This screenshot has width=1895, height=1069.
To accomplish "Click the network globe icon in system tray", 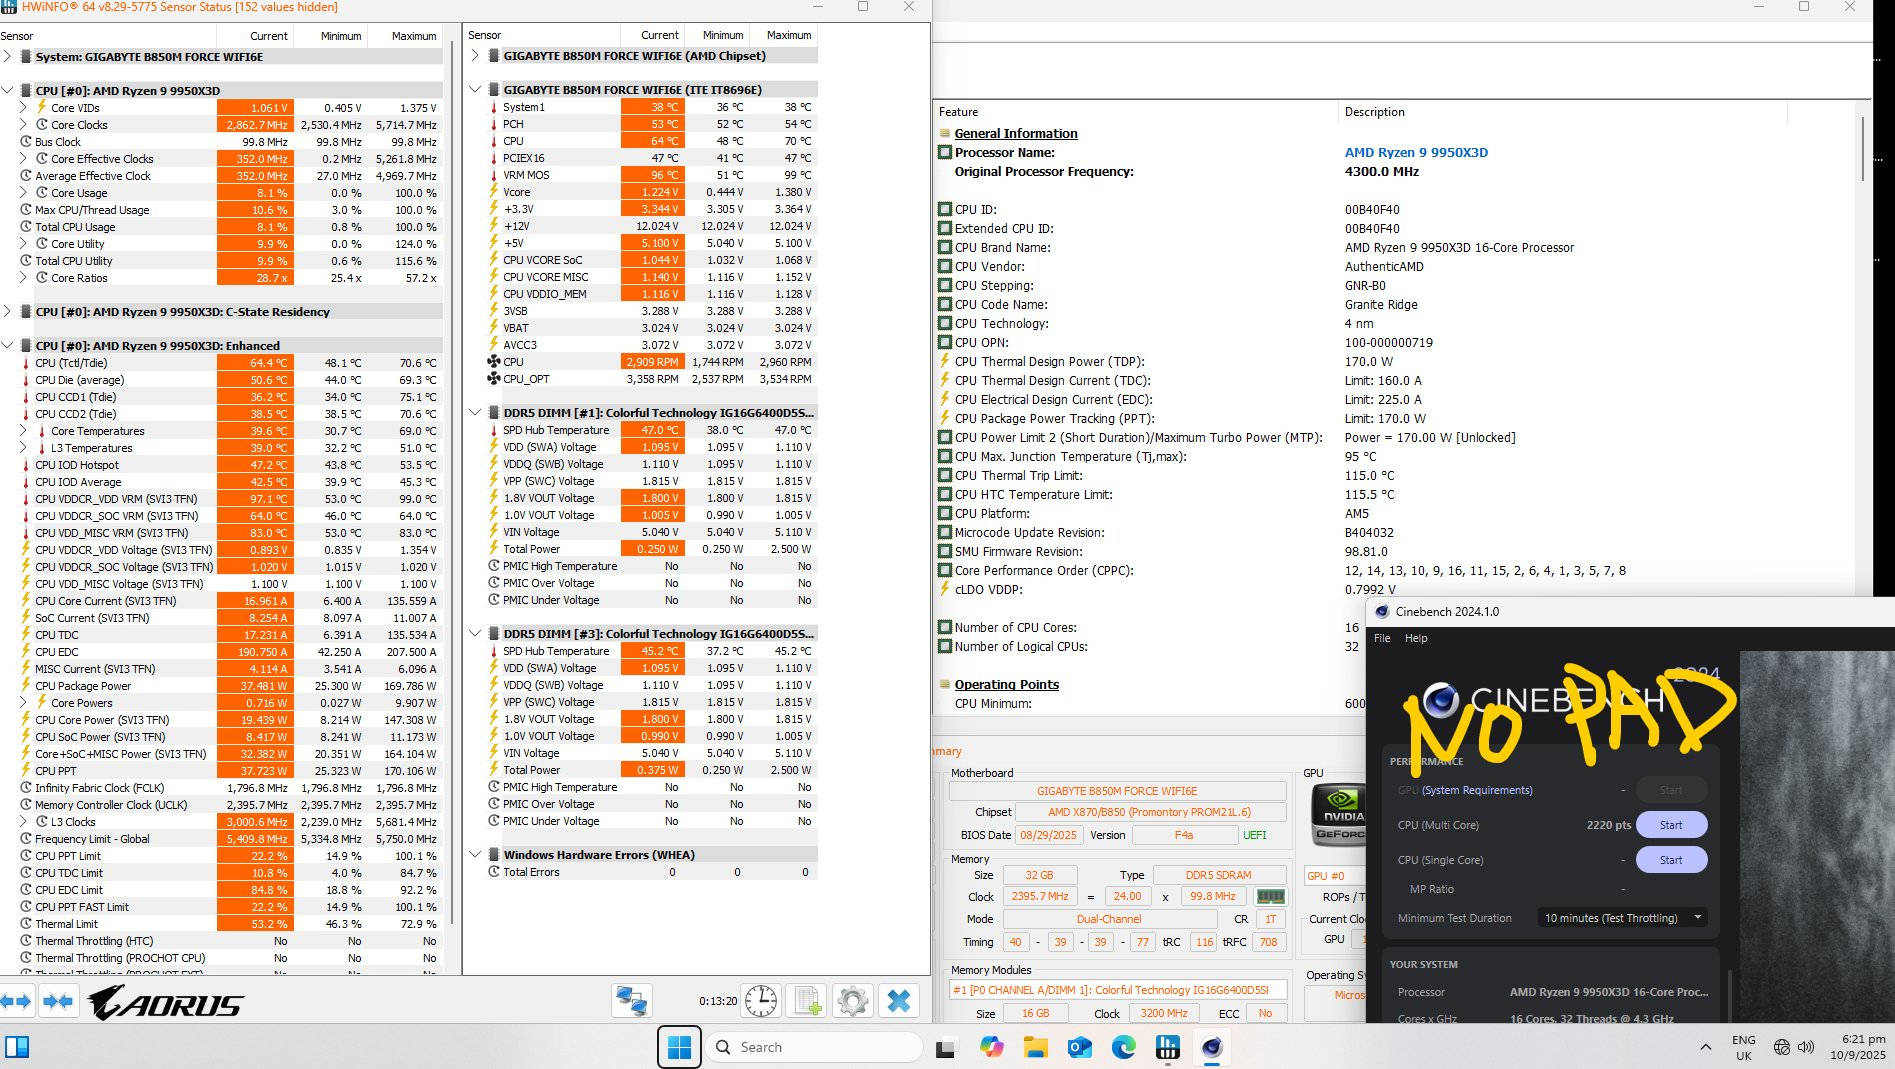I will click(x=1782, y=1047).
